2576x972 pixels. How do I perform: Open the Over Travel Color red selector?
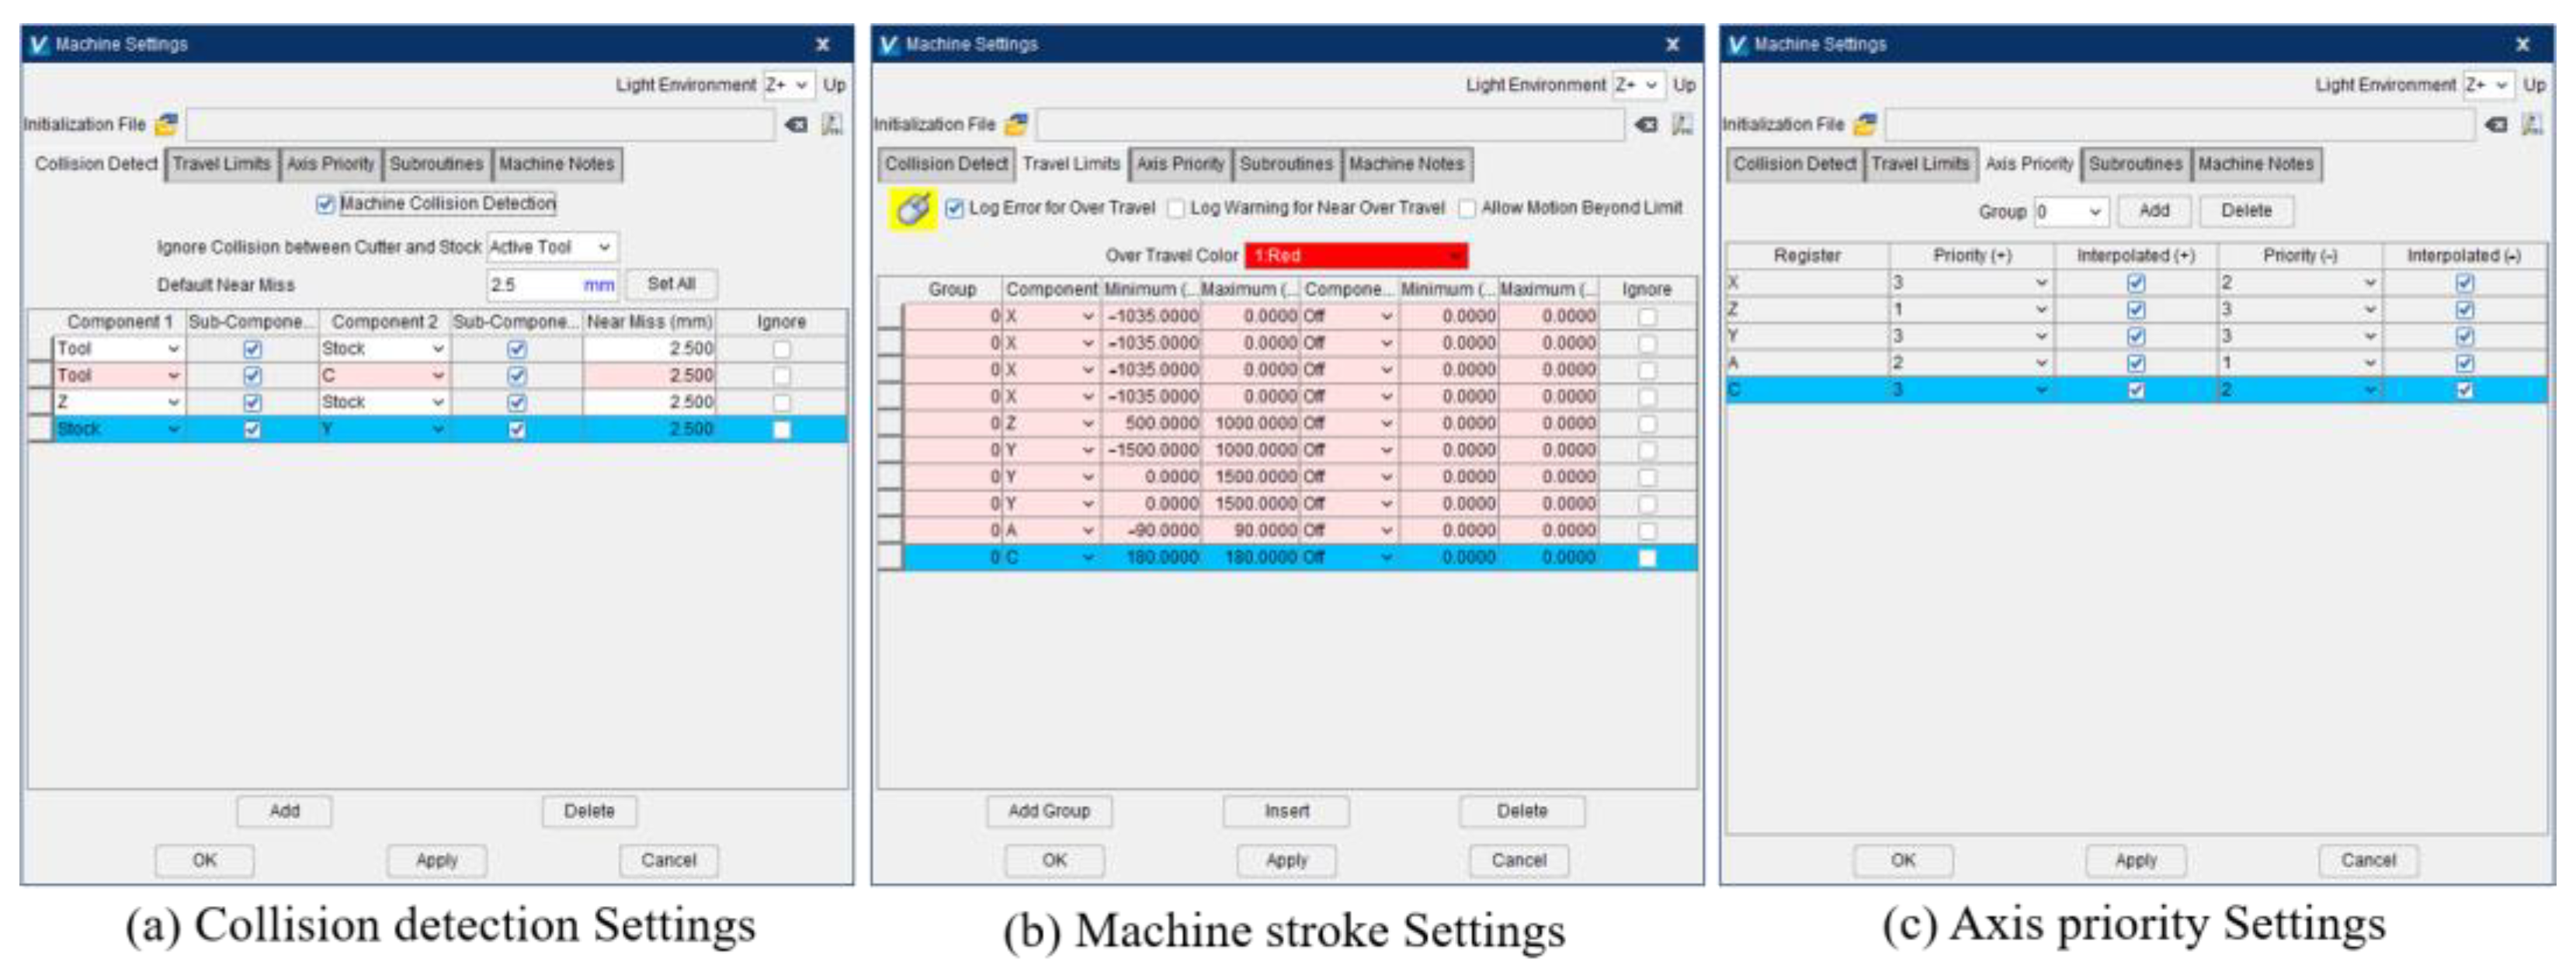pyautogui.click(x=1355, y=256)
